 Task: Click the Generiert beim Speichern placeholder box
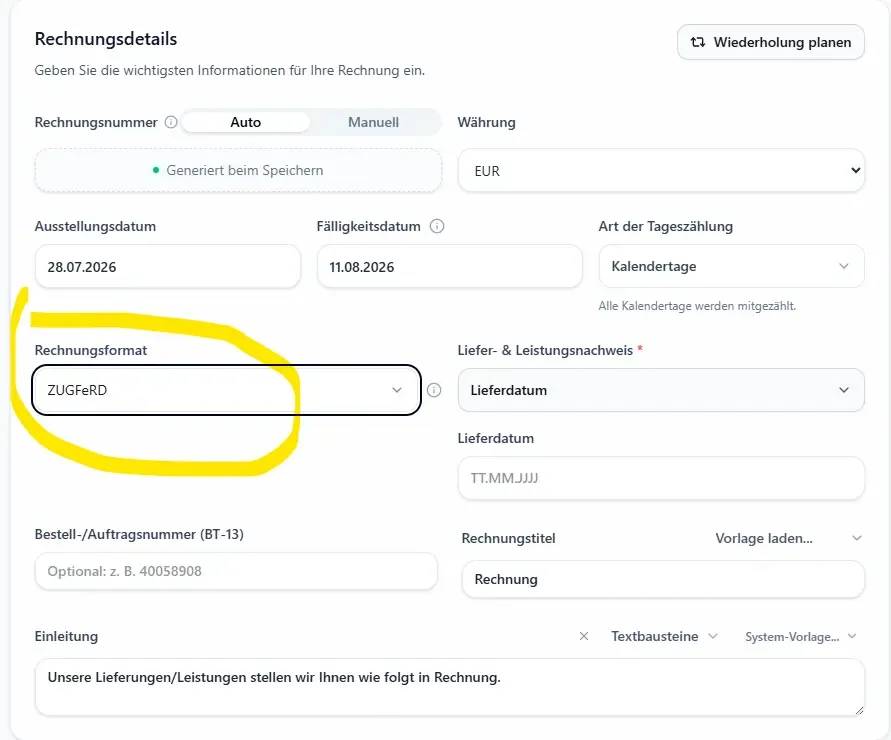(x=238, y=171)
